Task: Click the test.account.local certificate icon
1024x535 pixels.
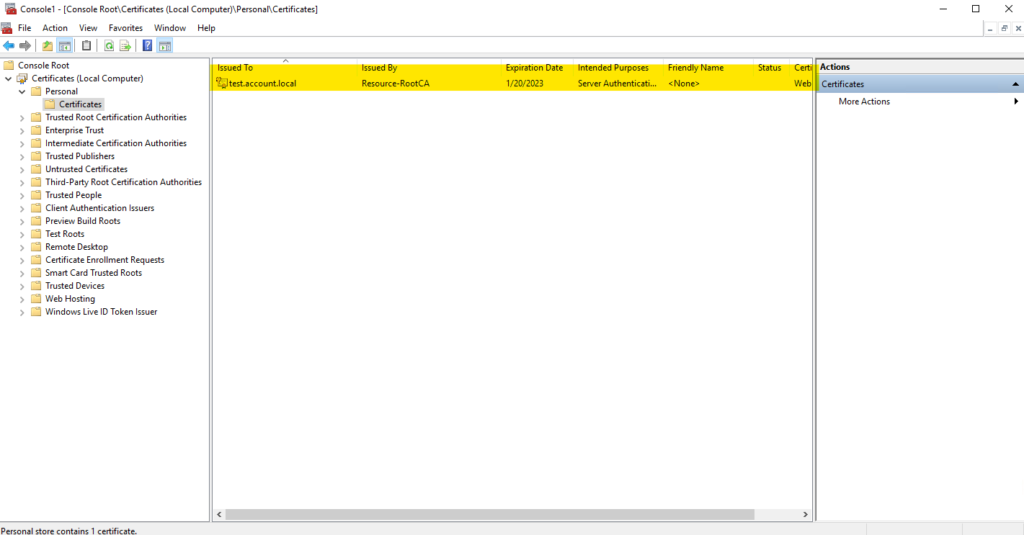Action: 222,84
